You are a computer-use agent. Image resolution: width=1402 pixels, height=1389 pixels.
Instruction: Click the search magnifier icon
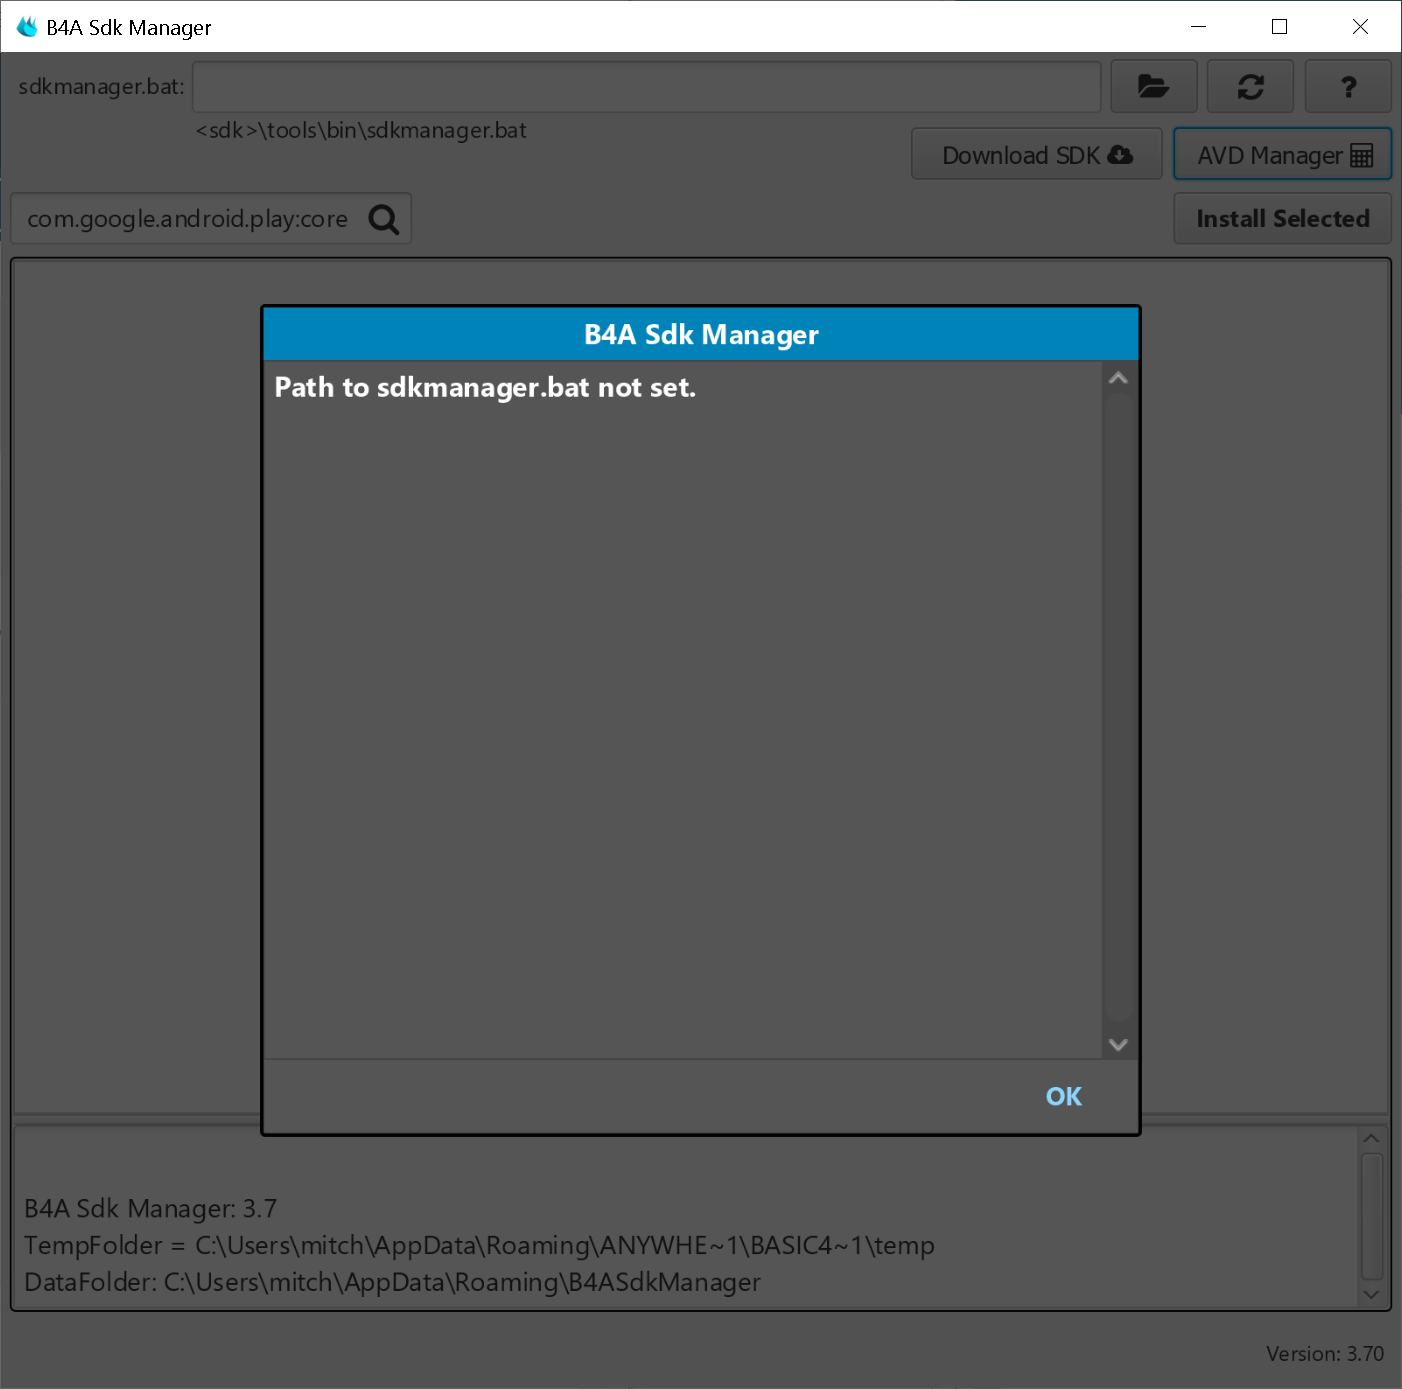[x=384, y=219]
